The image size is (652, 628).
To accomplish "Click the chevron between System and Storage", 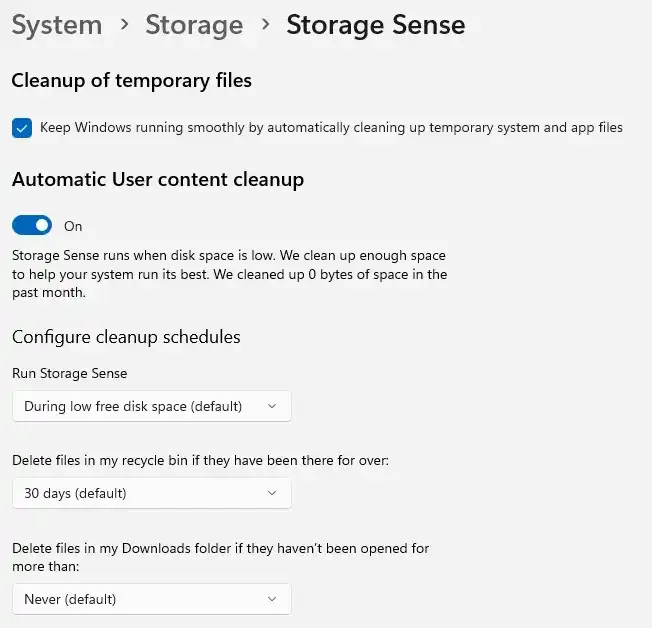I will pyautogui.click(x=124, y=25).
